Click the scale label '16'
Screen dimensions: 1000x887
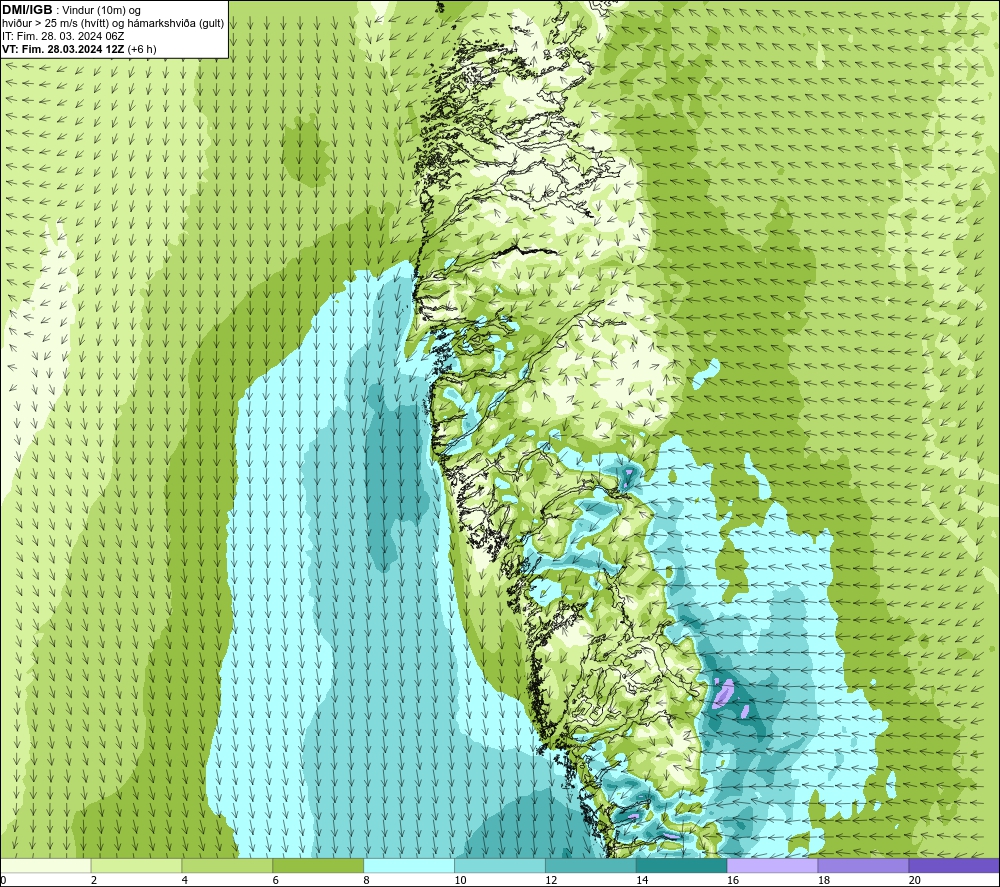click(x=733, y=880)
